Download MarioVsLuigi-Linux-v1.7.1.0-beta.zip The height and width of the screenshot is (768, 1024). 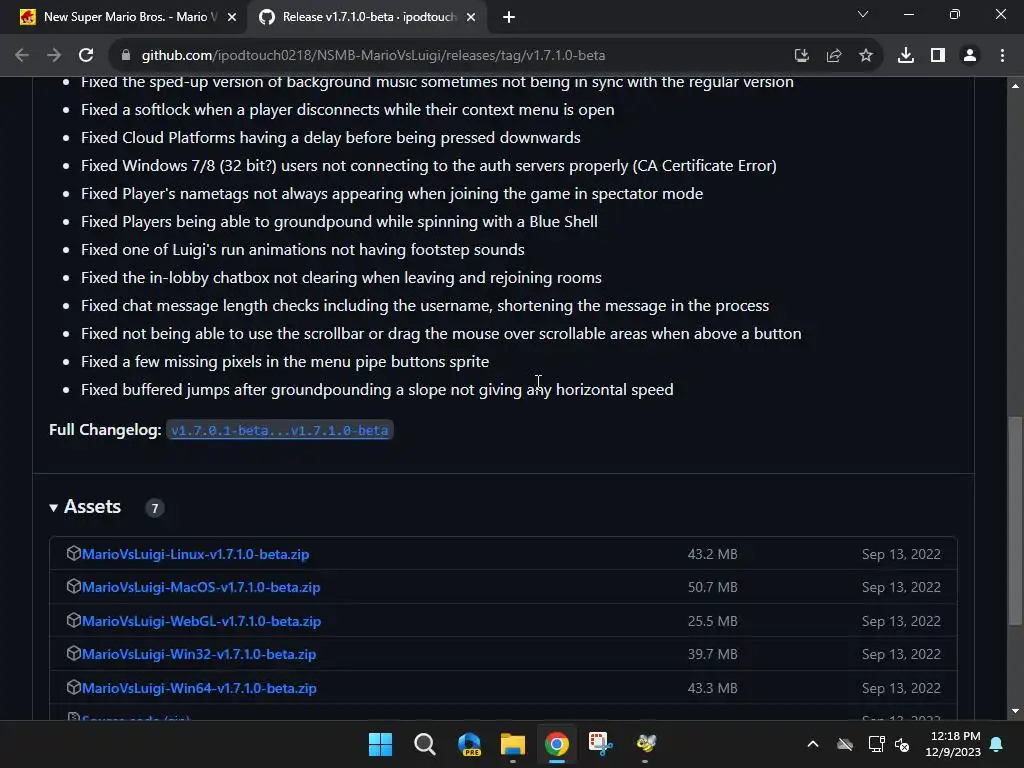(x=195, y=554)
